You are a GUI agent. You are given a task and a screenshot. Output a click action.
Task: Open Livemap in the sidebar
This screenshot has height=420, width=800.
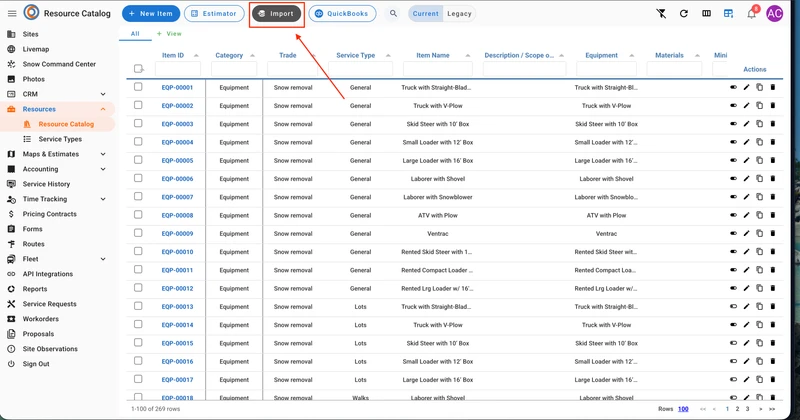[36, 49]
